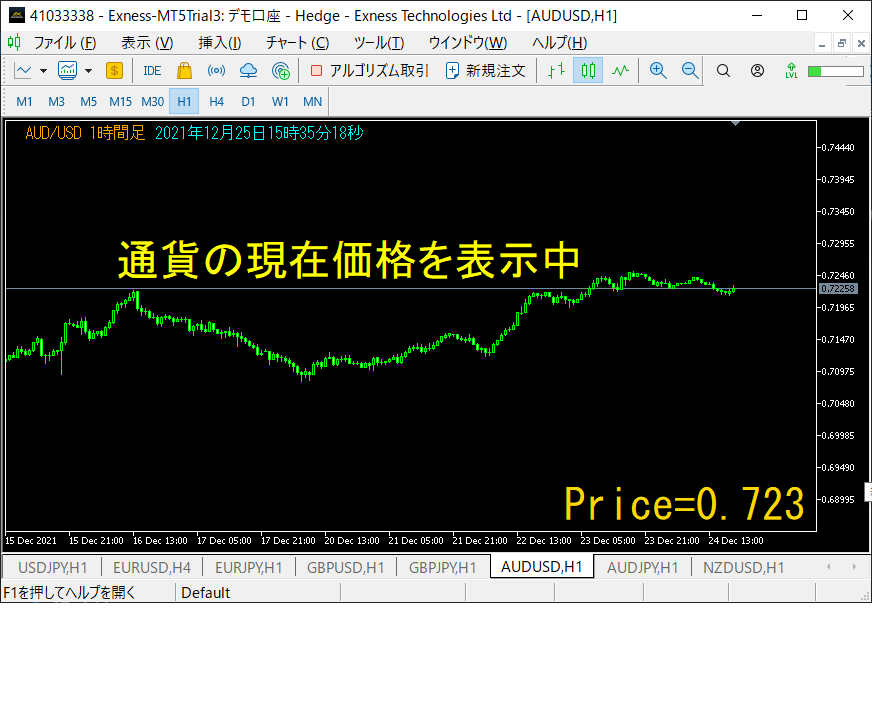Viewport: 872px width, 704px height.
Task: Click the Default profile in status bar
Action: click(x=206, y=593)
